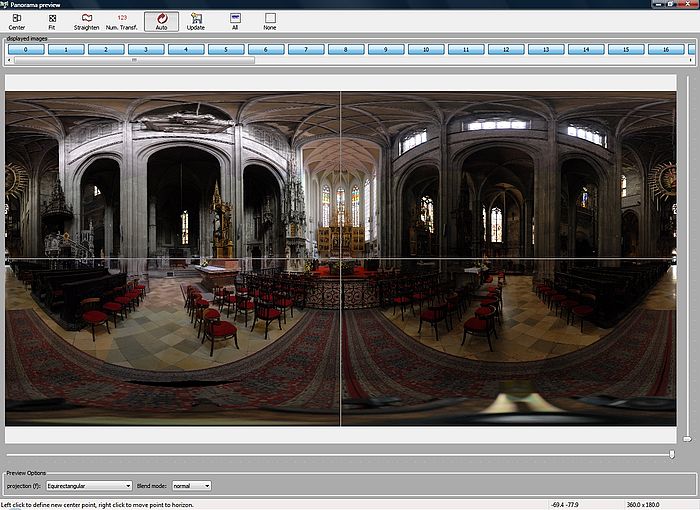This screenshot has width=700, height=510.
Task: Toggle displayed image 16 button
Action: click(666, 49)
